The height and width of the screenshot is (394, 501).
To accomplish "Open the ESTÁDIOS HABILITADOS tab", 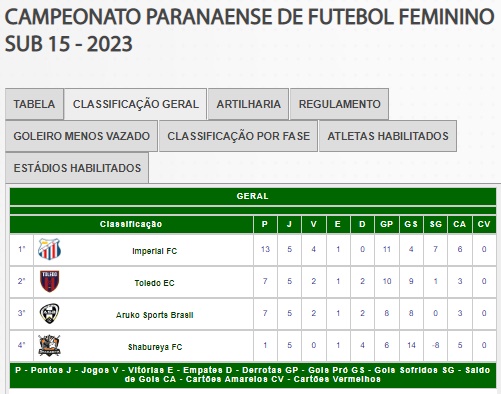I will 77,168.
